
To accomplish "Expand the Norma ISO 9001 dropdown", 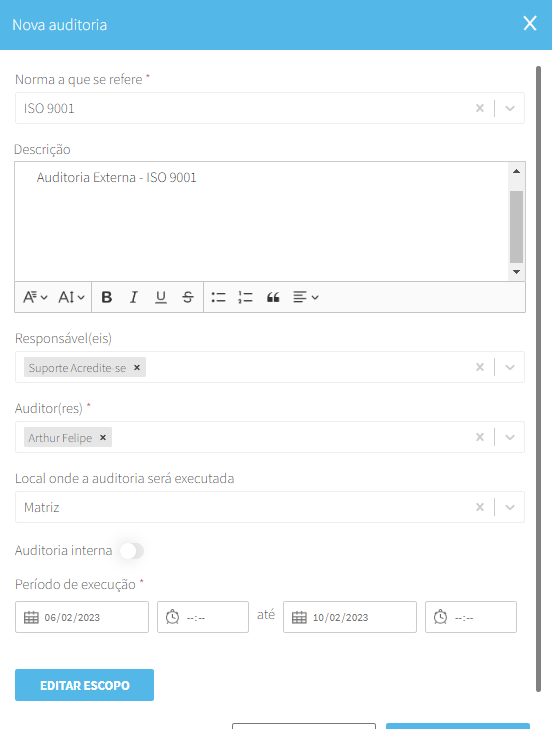I will 510,108.
